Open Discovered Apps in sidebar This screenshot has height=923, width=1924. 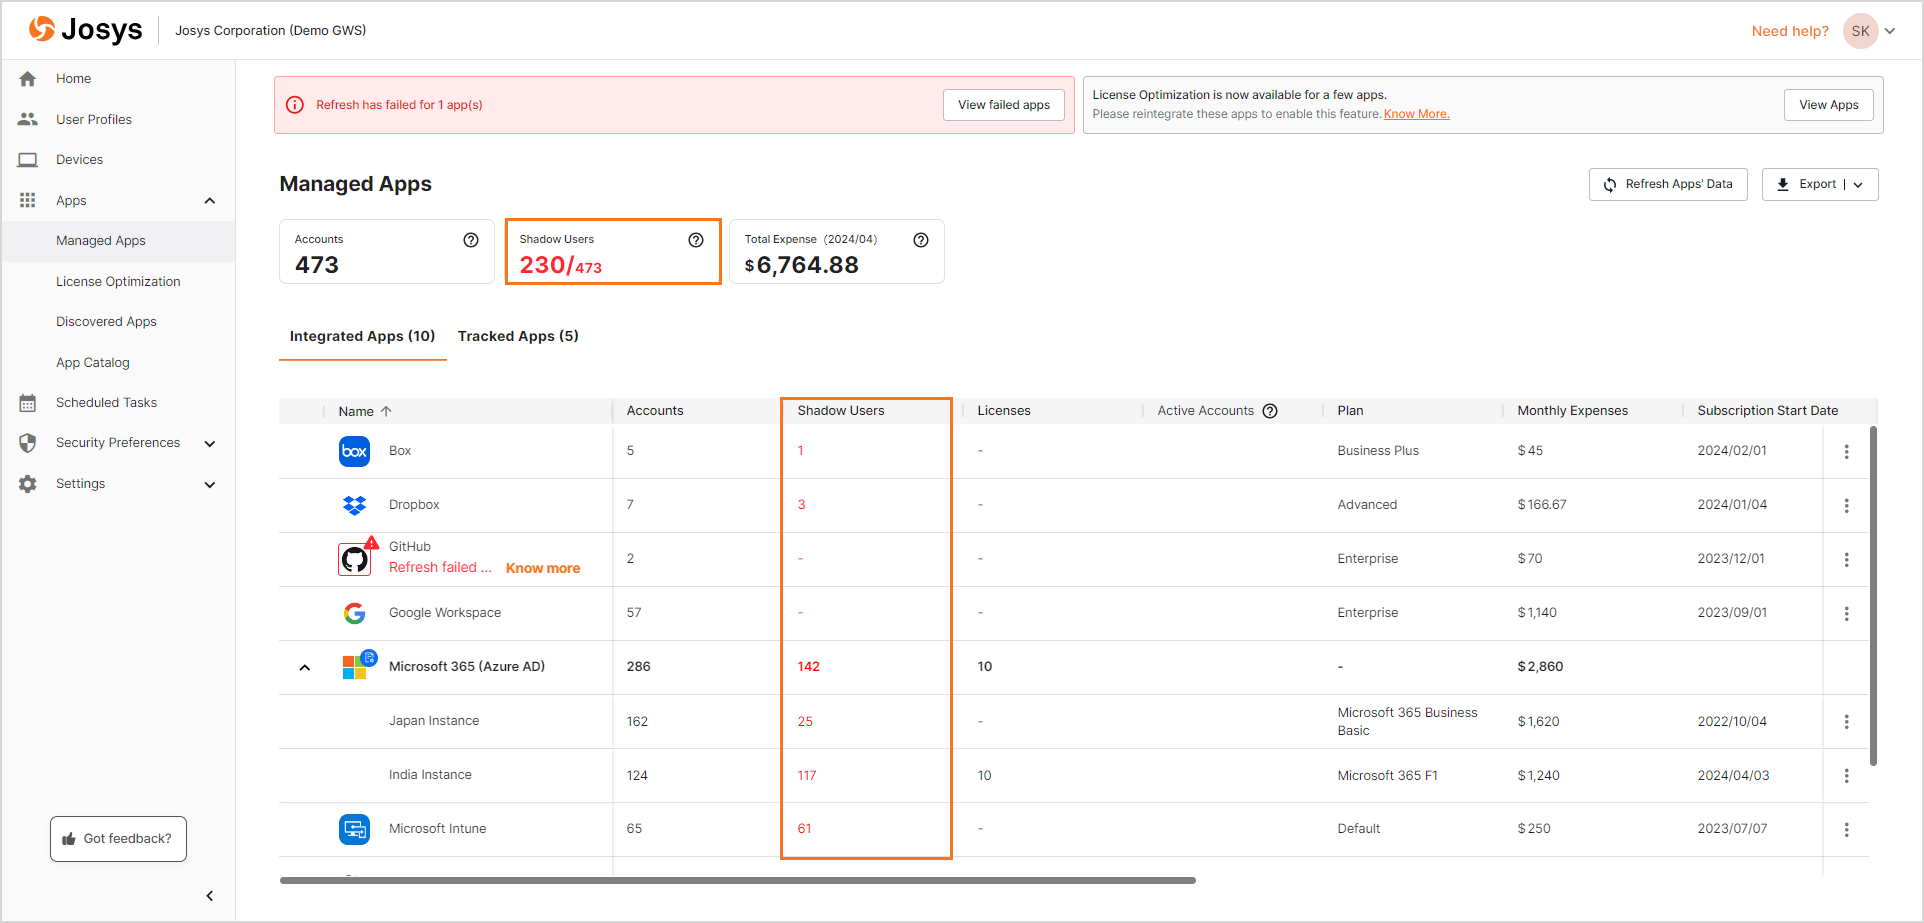118,322
